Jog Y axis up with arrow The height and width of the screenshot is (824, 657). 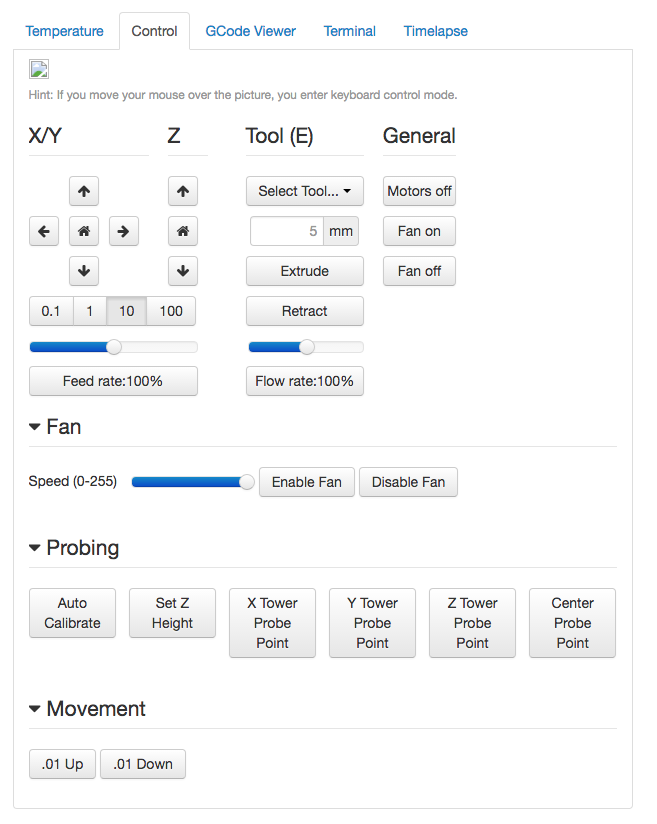click(x=84, y=191)
